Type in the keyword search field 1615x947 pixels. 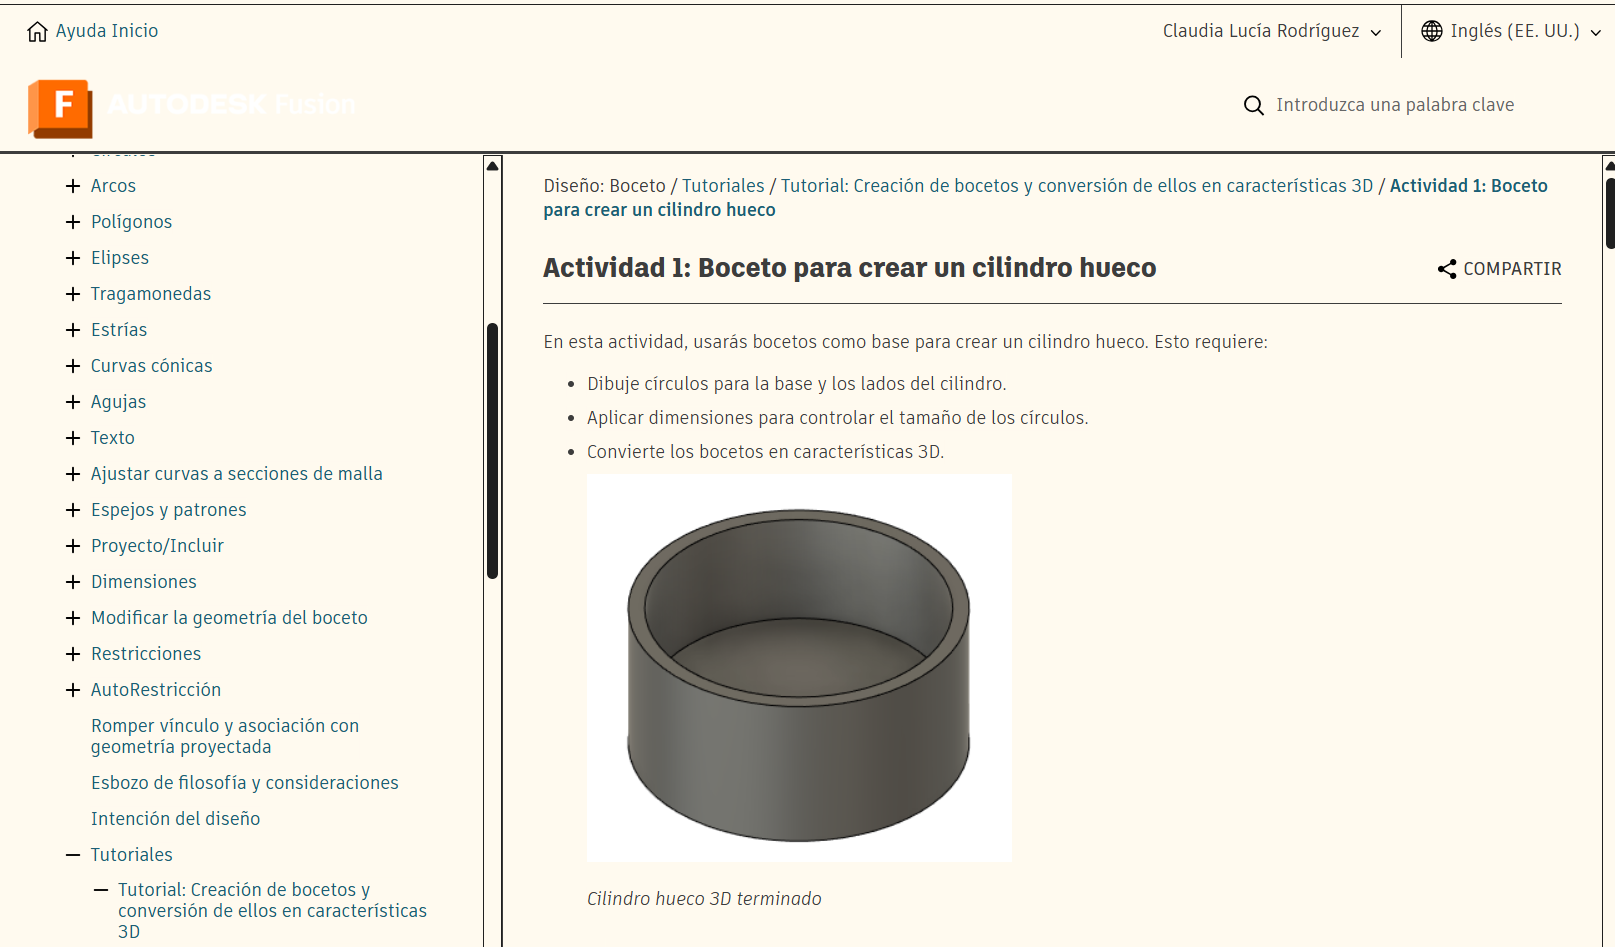[x=1394, y=105]
